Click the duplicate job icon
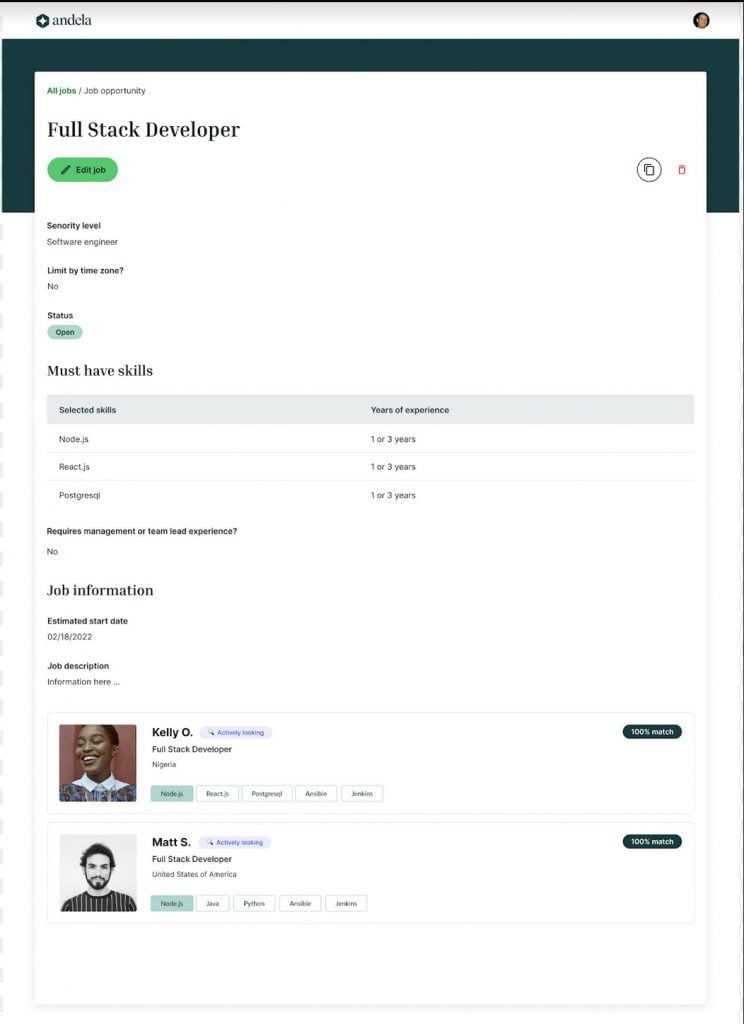Image resolution: width=744 pixels, height=1024 pixels. click(x=648, y=170)
